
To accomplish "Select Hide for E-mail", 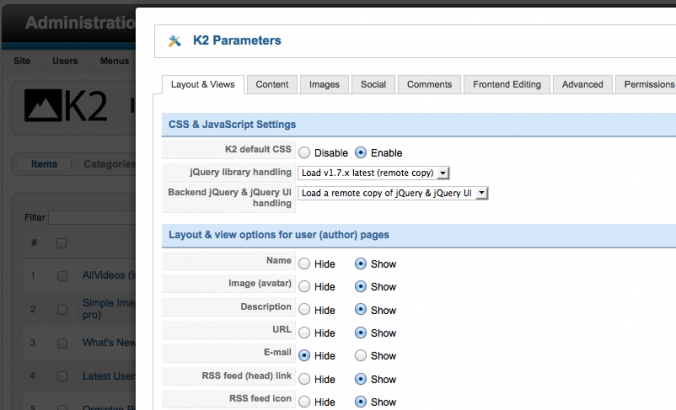I will pos(304,355).
